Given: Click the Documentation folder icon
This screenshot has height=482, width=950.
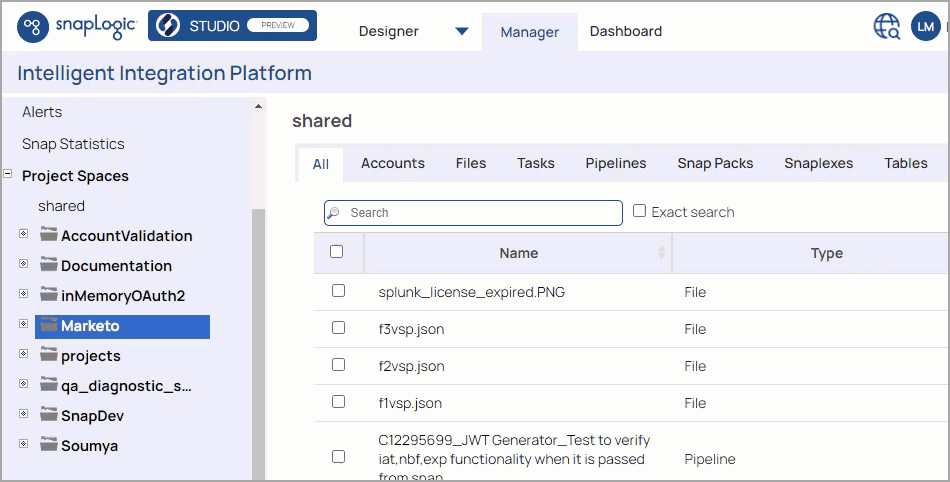Looking at the screenshot, I should 49,265.
